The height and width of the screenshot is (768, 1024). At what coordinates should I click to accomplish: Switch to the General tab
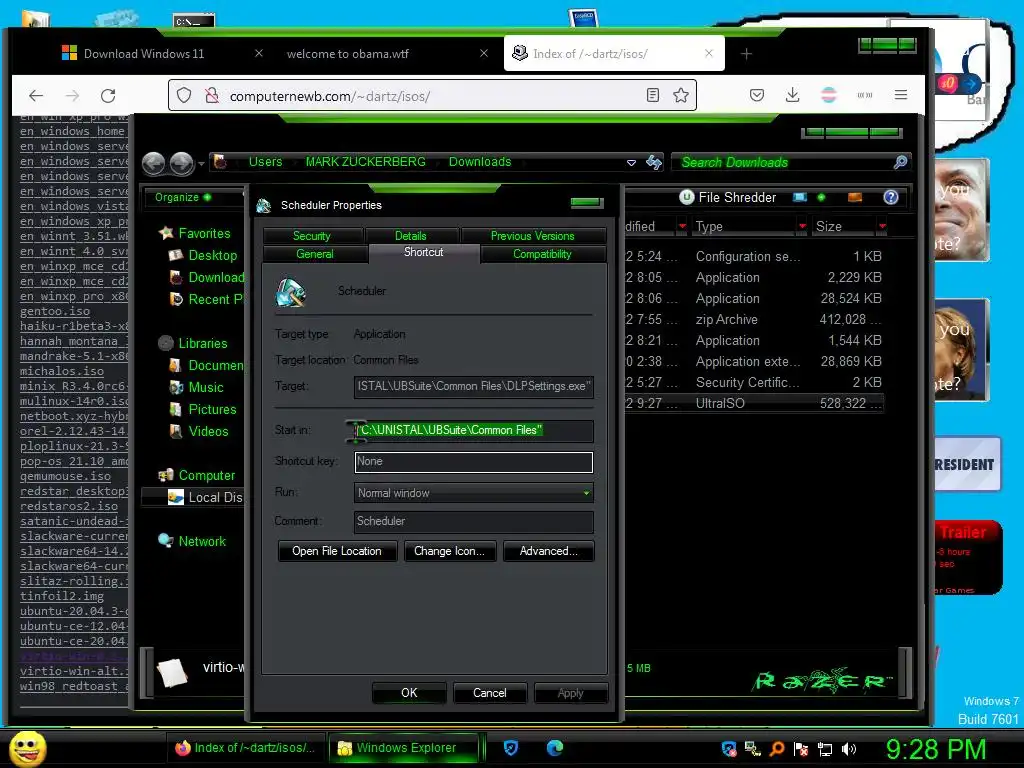[x=315, y=254]
